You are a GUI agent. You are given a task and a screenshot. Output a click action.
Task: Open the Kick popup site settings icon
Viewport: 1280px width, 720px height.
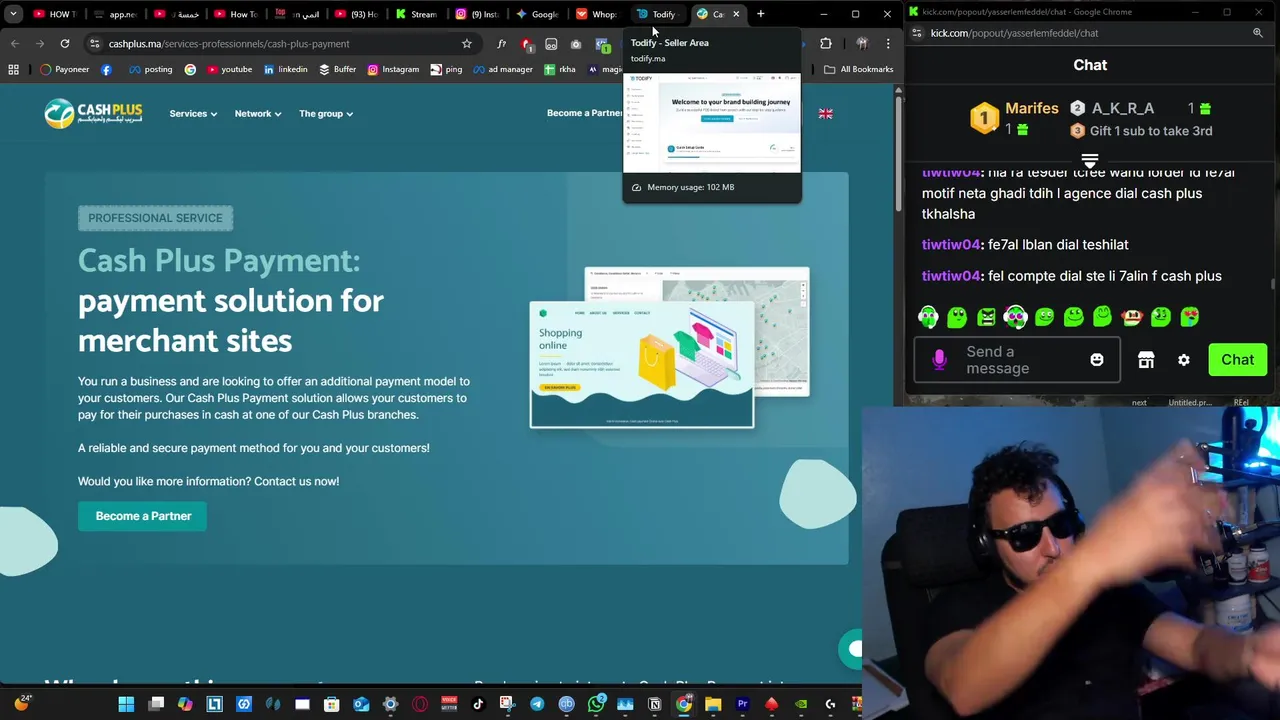click(x=917, y=33)
